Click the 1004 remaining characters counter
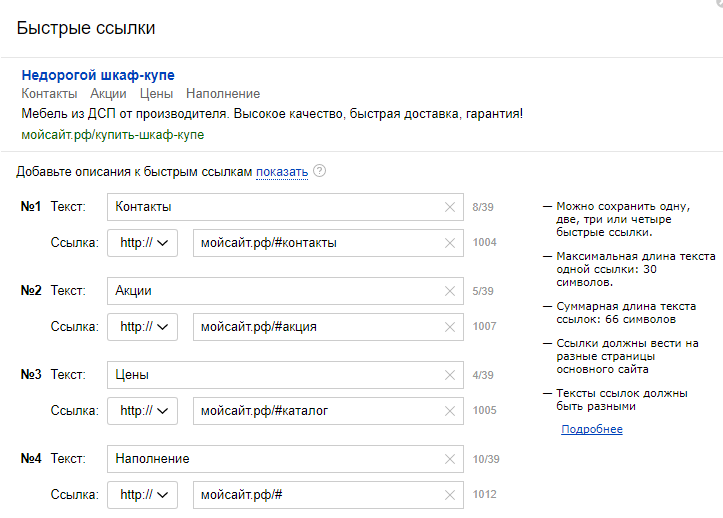The image size is (723, 518). pos(485,242)
